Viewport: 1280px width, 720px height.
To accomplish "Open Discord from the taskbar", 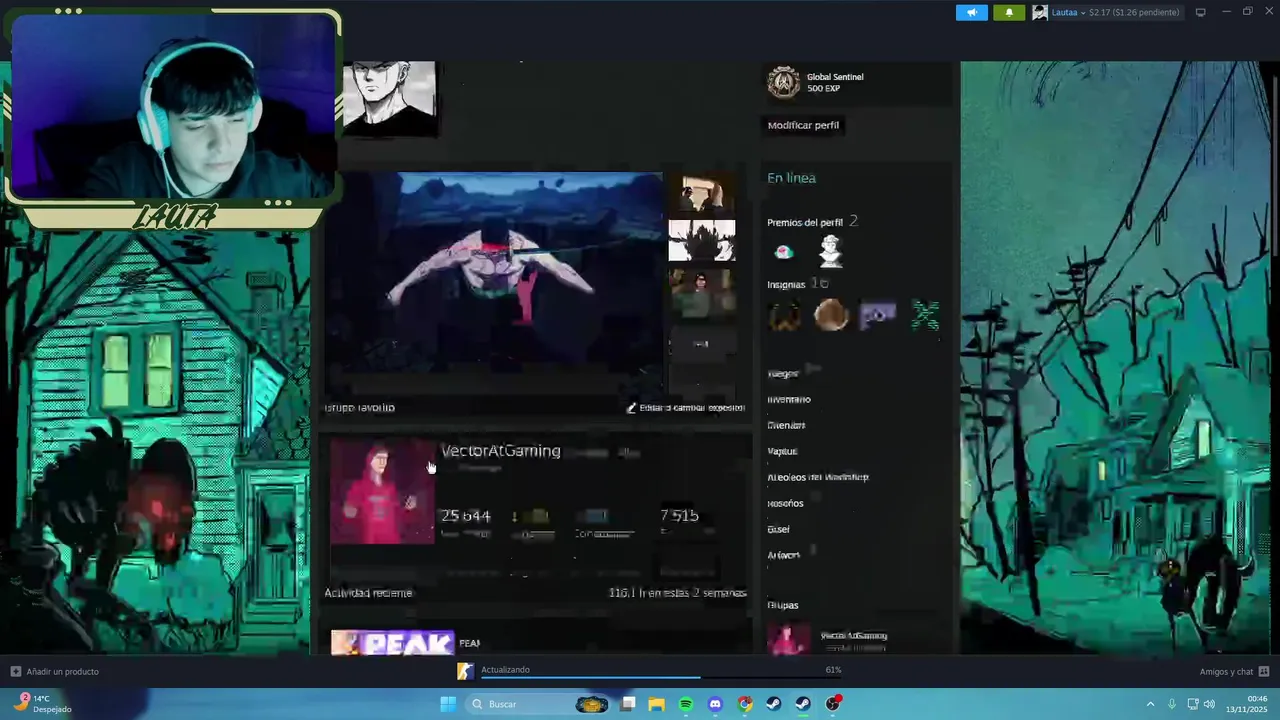I will click(715, 704).
